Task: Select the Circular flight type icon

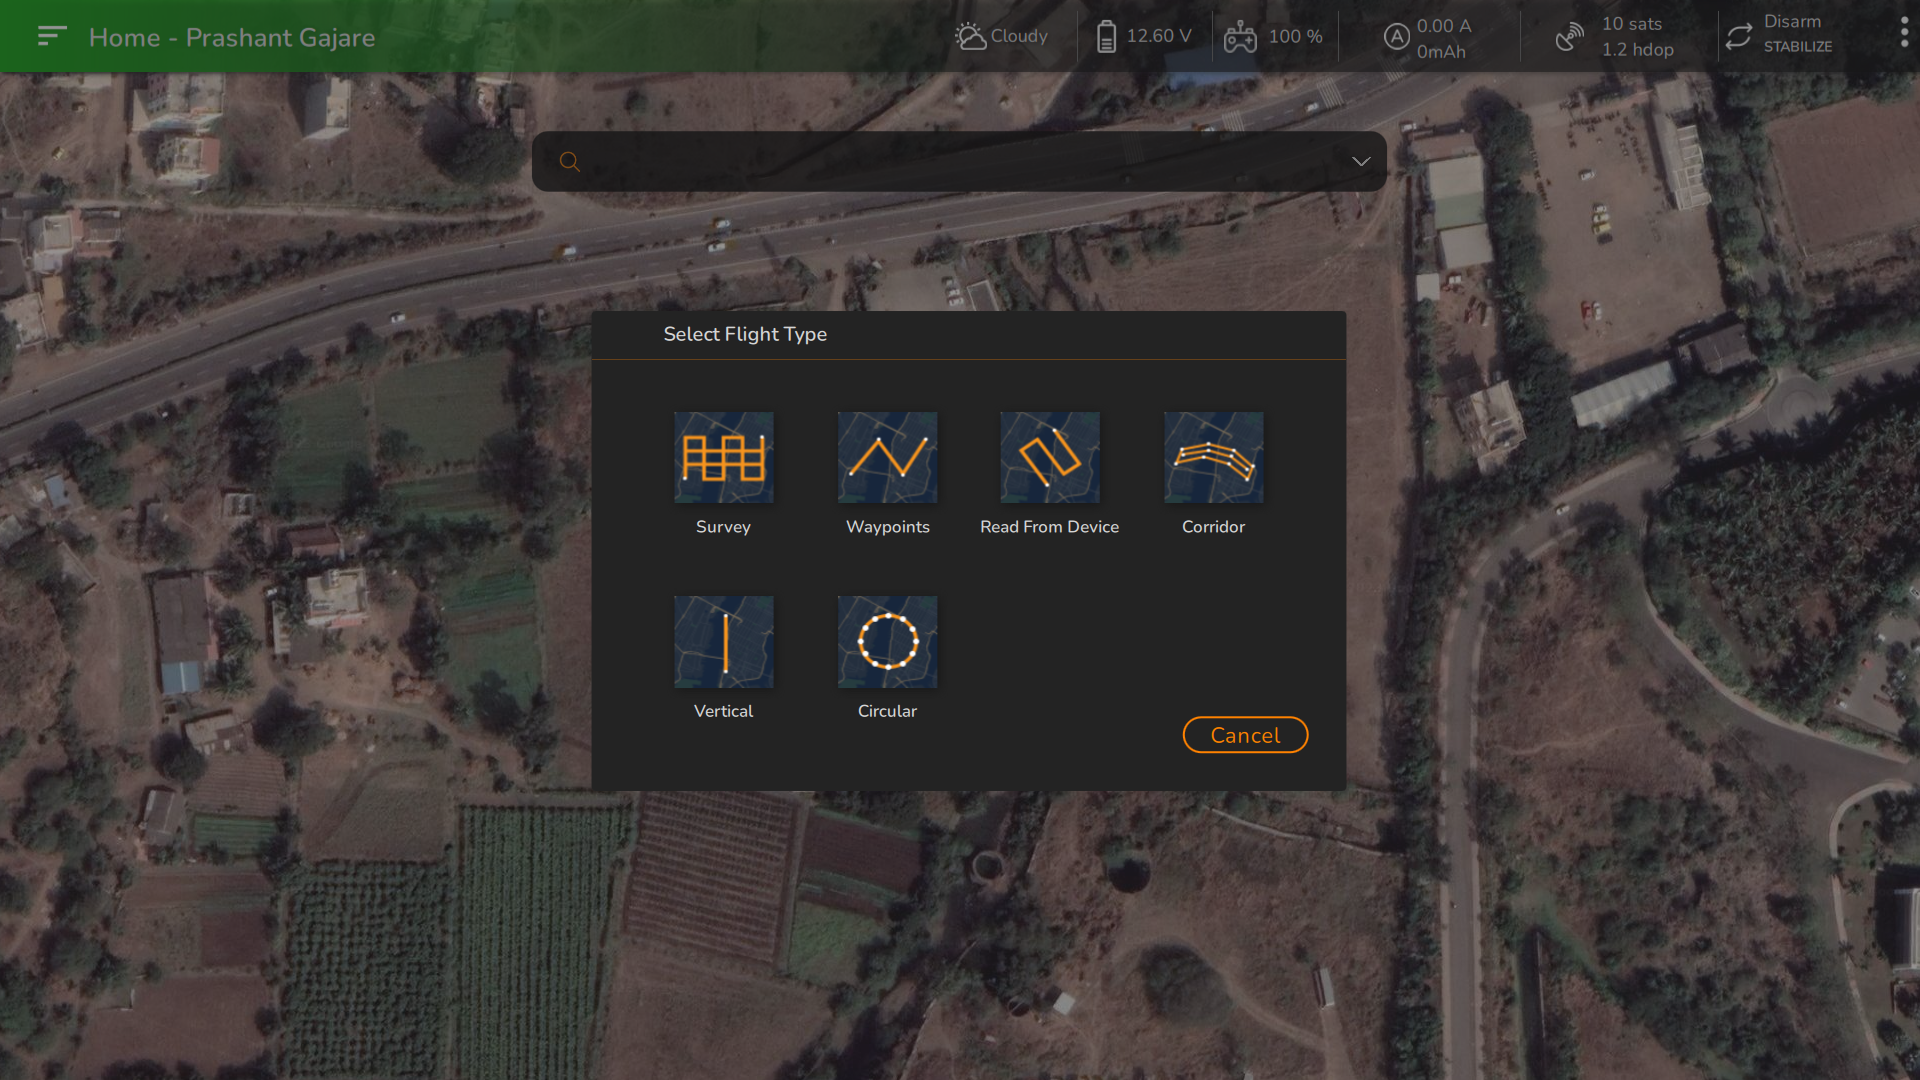Action: coord(887,641)
